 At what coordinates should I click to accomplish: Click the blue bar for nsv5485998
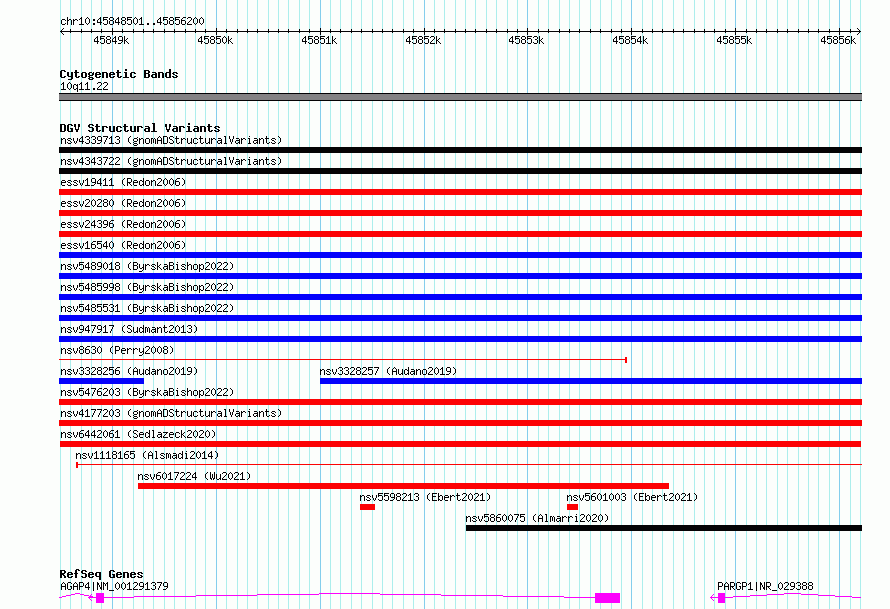point(460,297)
